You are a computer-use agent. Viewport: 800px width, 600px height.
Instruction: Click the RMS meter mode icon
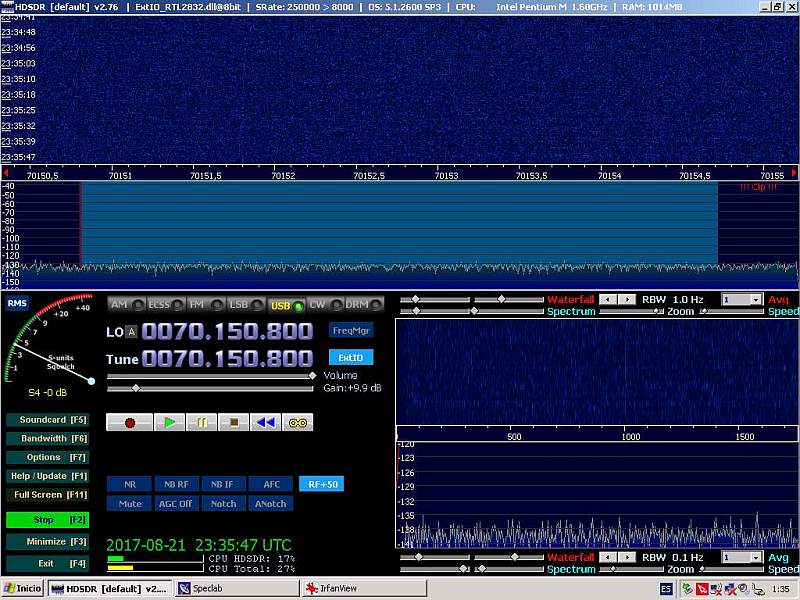[x=16, y=303]
